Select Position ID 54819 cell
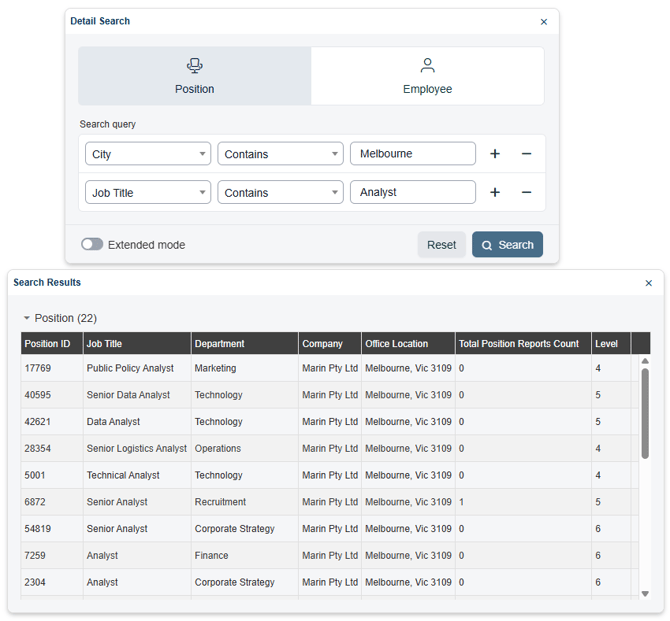Screen dimensions: 670x621 tap(52, 529)
